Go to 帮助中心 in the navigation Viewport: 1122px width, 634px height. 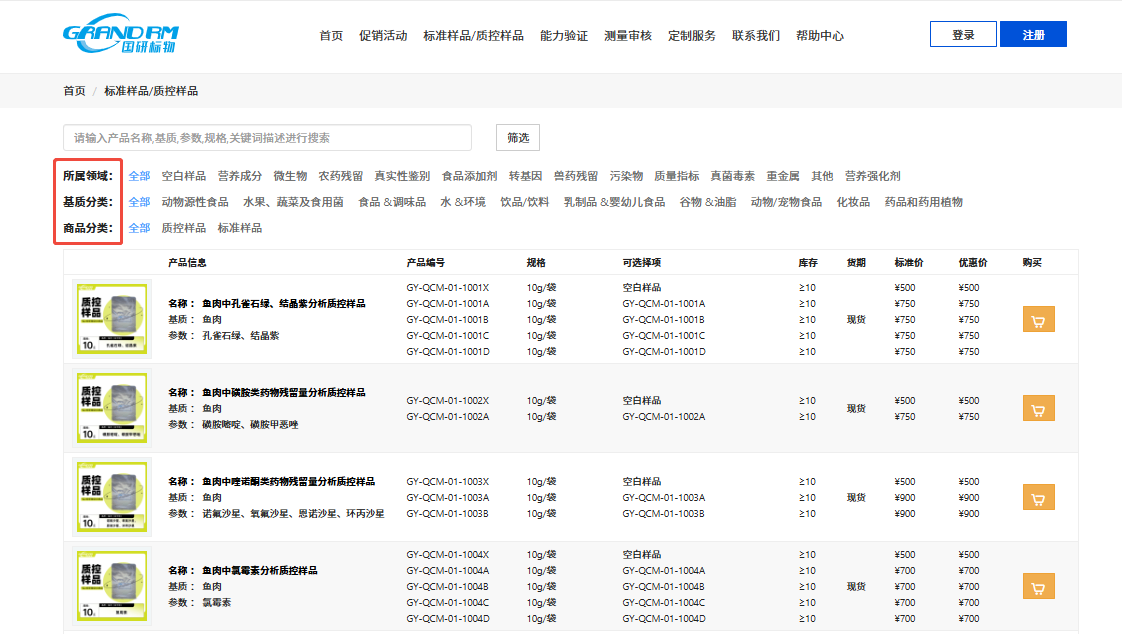(820, 36)
